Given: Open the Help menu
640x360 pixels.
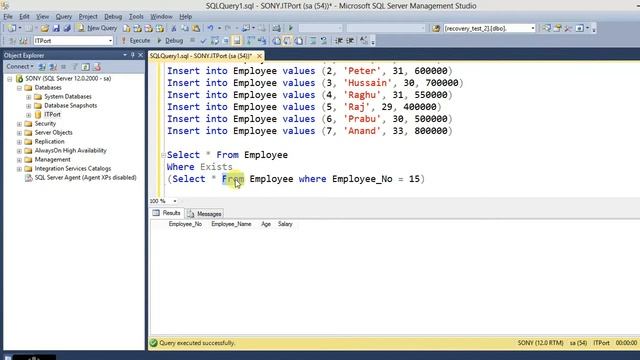Looking at the screenshot, I should coord(185,16).
